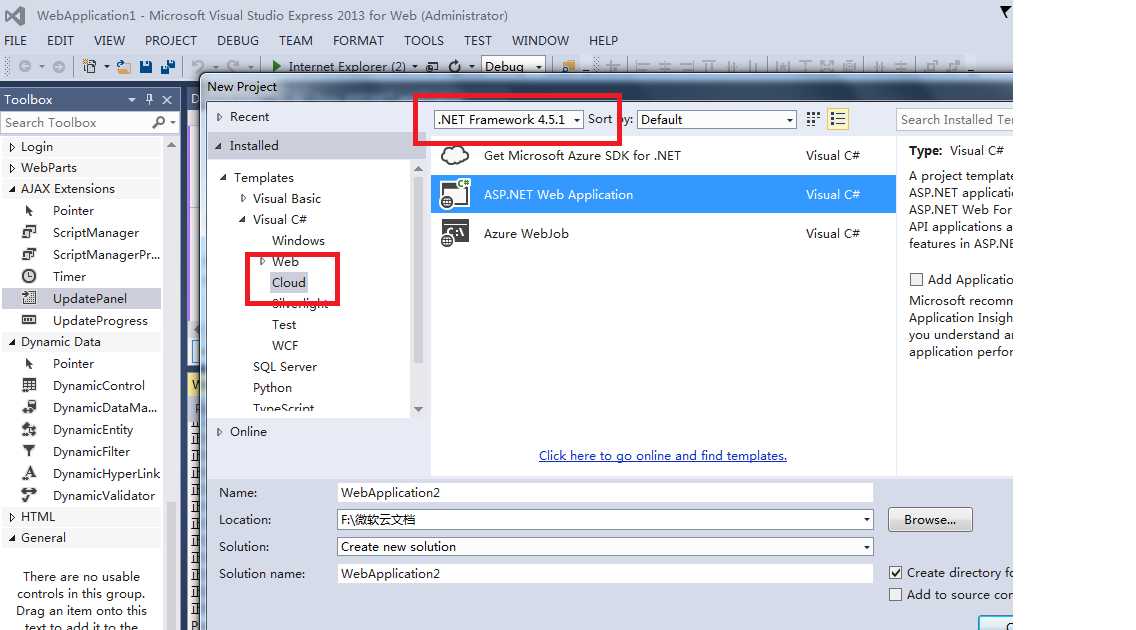Open the Debug configuration dropdown
The image size is (1136, 630).
(513, 66)
